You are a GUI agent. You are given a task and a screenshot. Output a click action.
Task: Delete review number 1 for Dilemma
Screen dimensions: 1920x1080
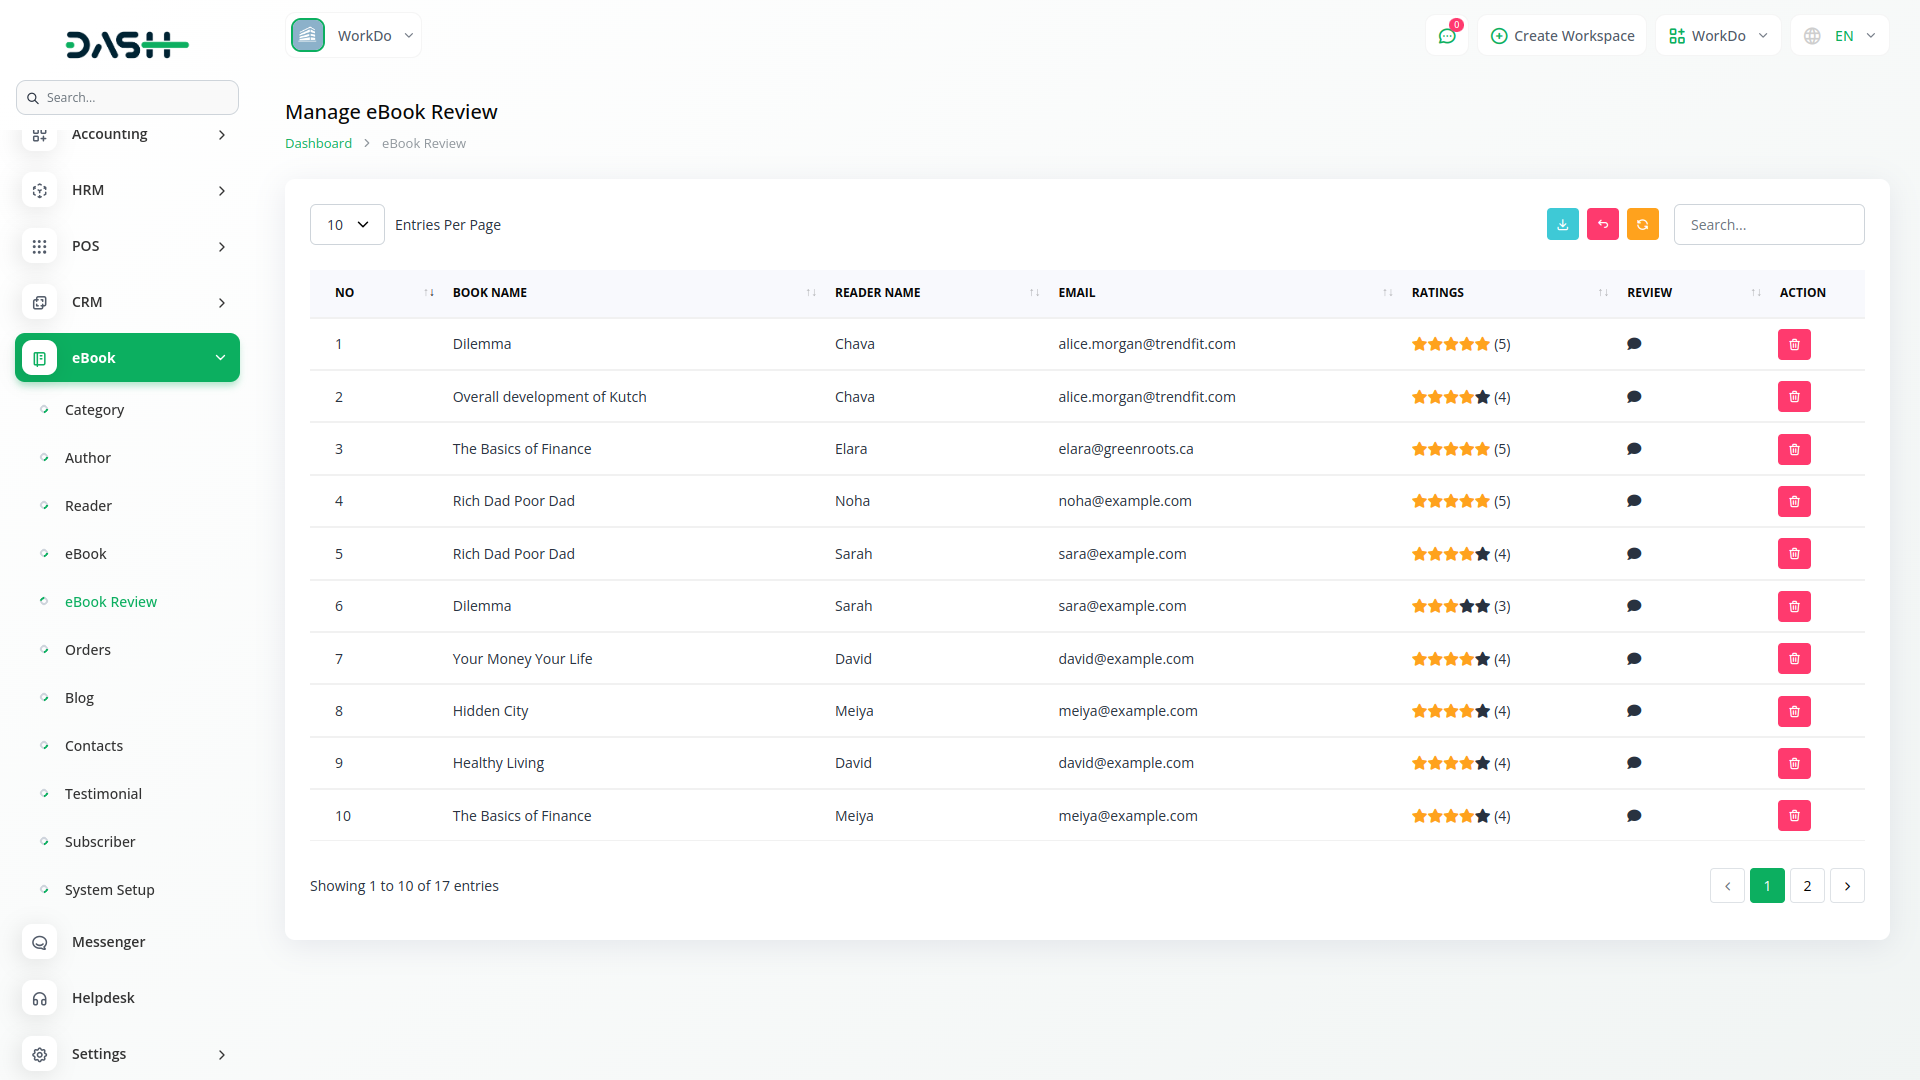[x=1794, y=344]
